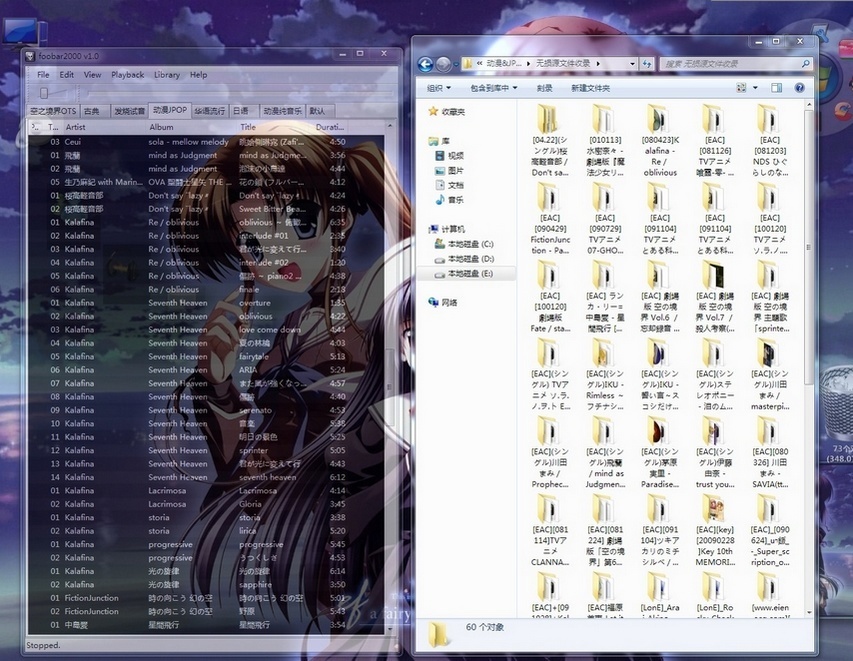Click 刻录 burn button in Explorer

point(544,88)
